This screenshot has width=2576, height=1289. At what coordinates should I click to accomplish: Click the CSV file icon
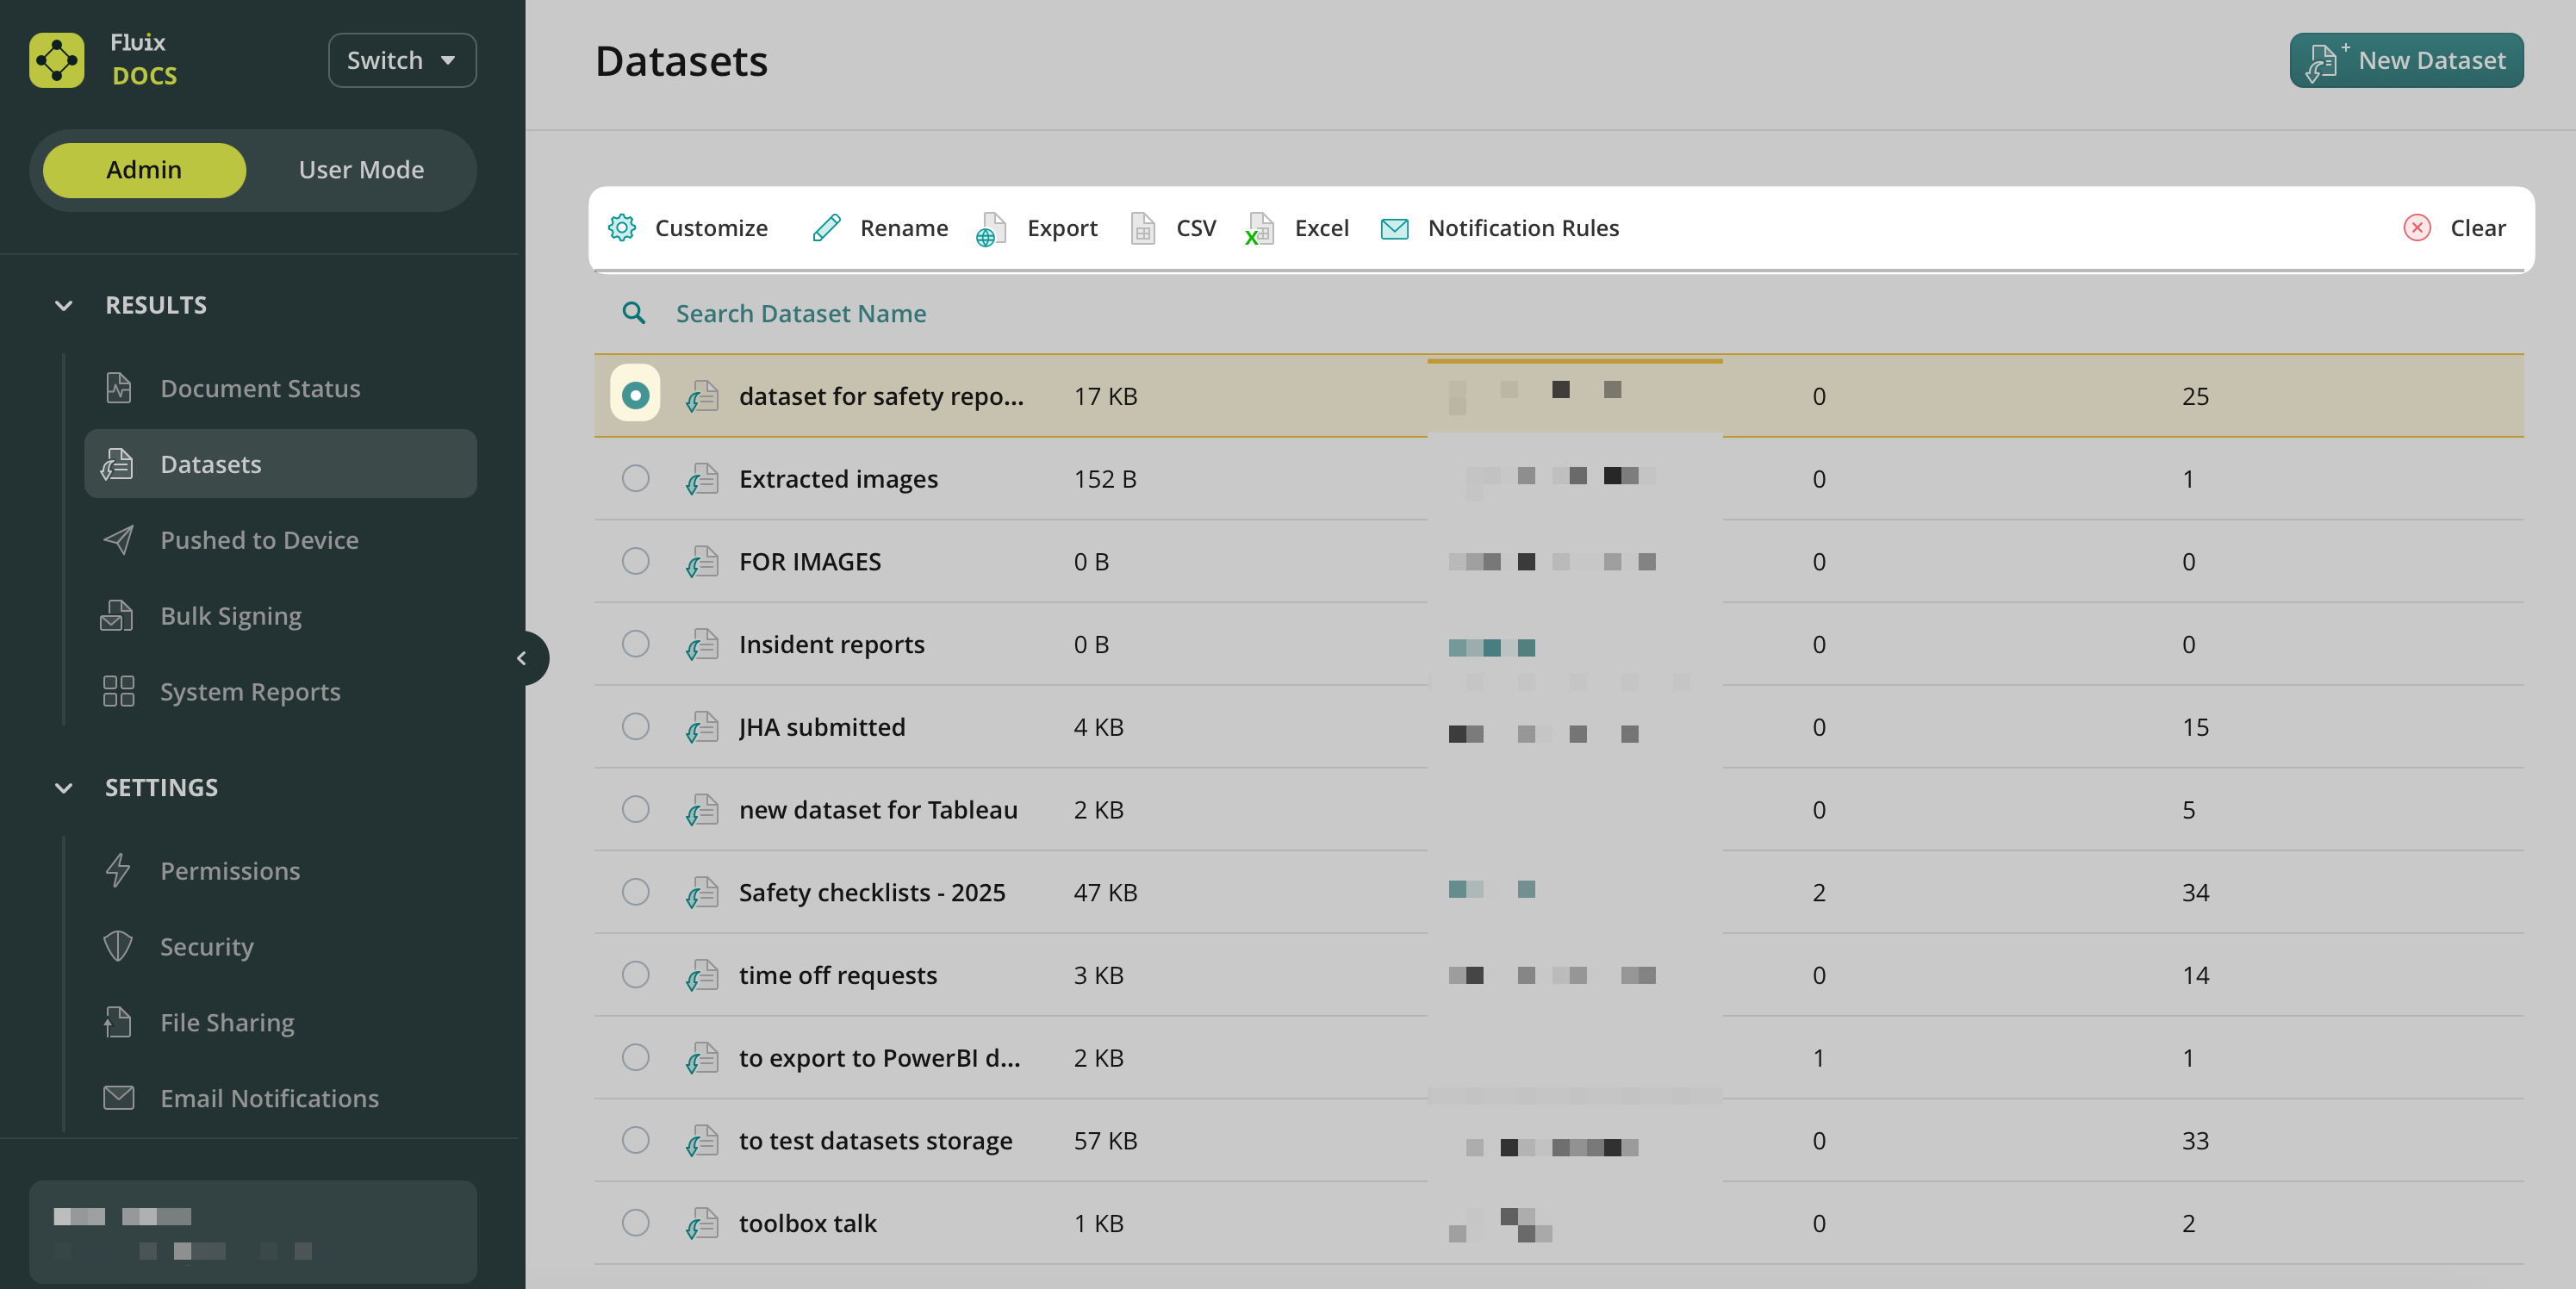(x=1142, y=228)
